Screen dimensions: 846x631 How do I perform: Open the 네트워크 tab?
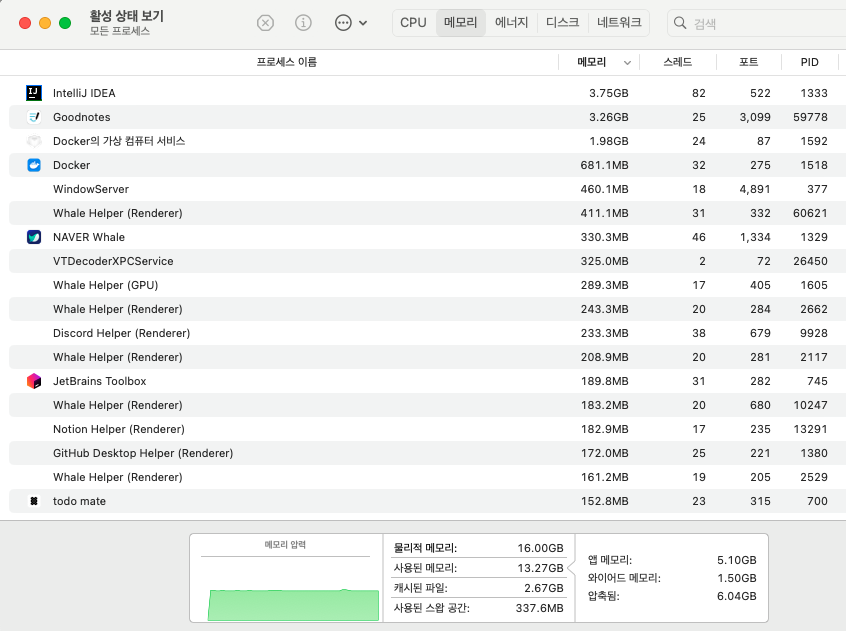(x=619, y=23)
